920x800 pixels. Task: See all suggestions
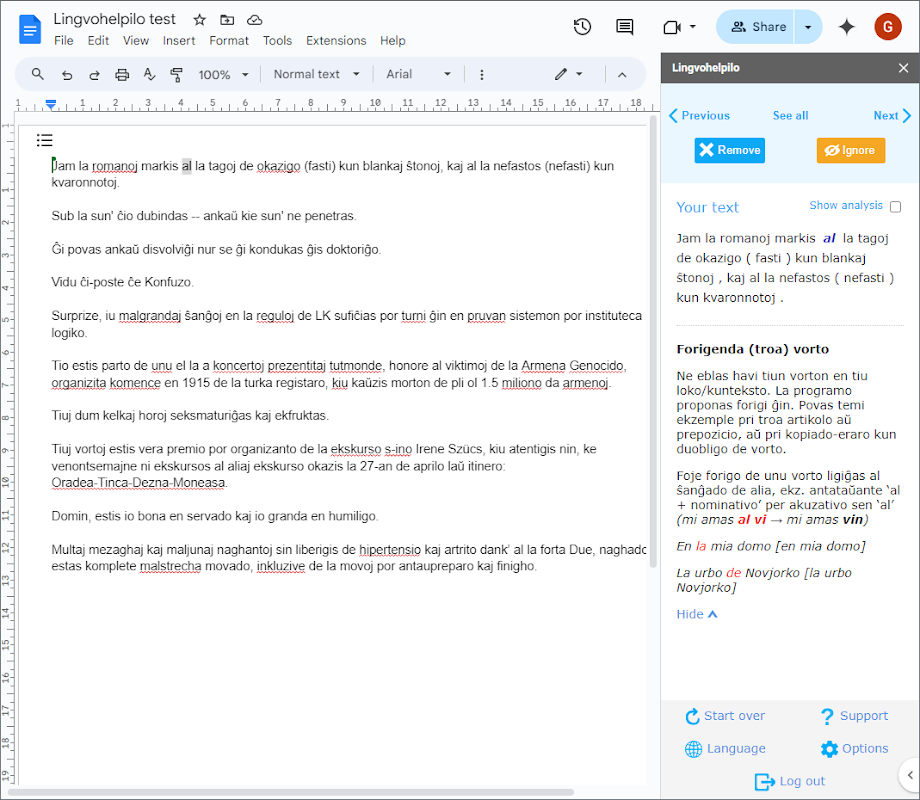point(790,116)
